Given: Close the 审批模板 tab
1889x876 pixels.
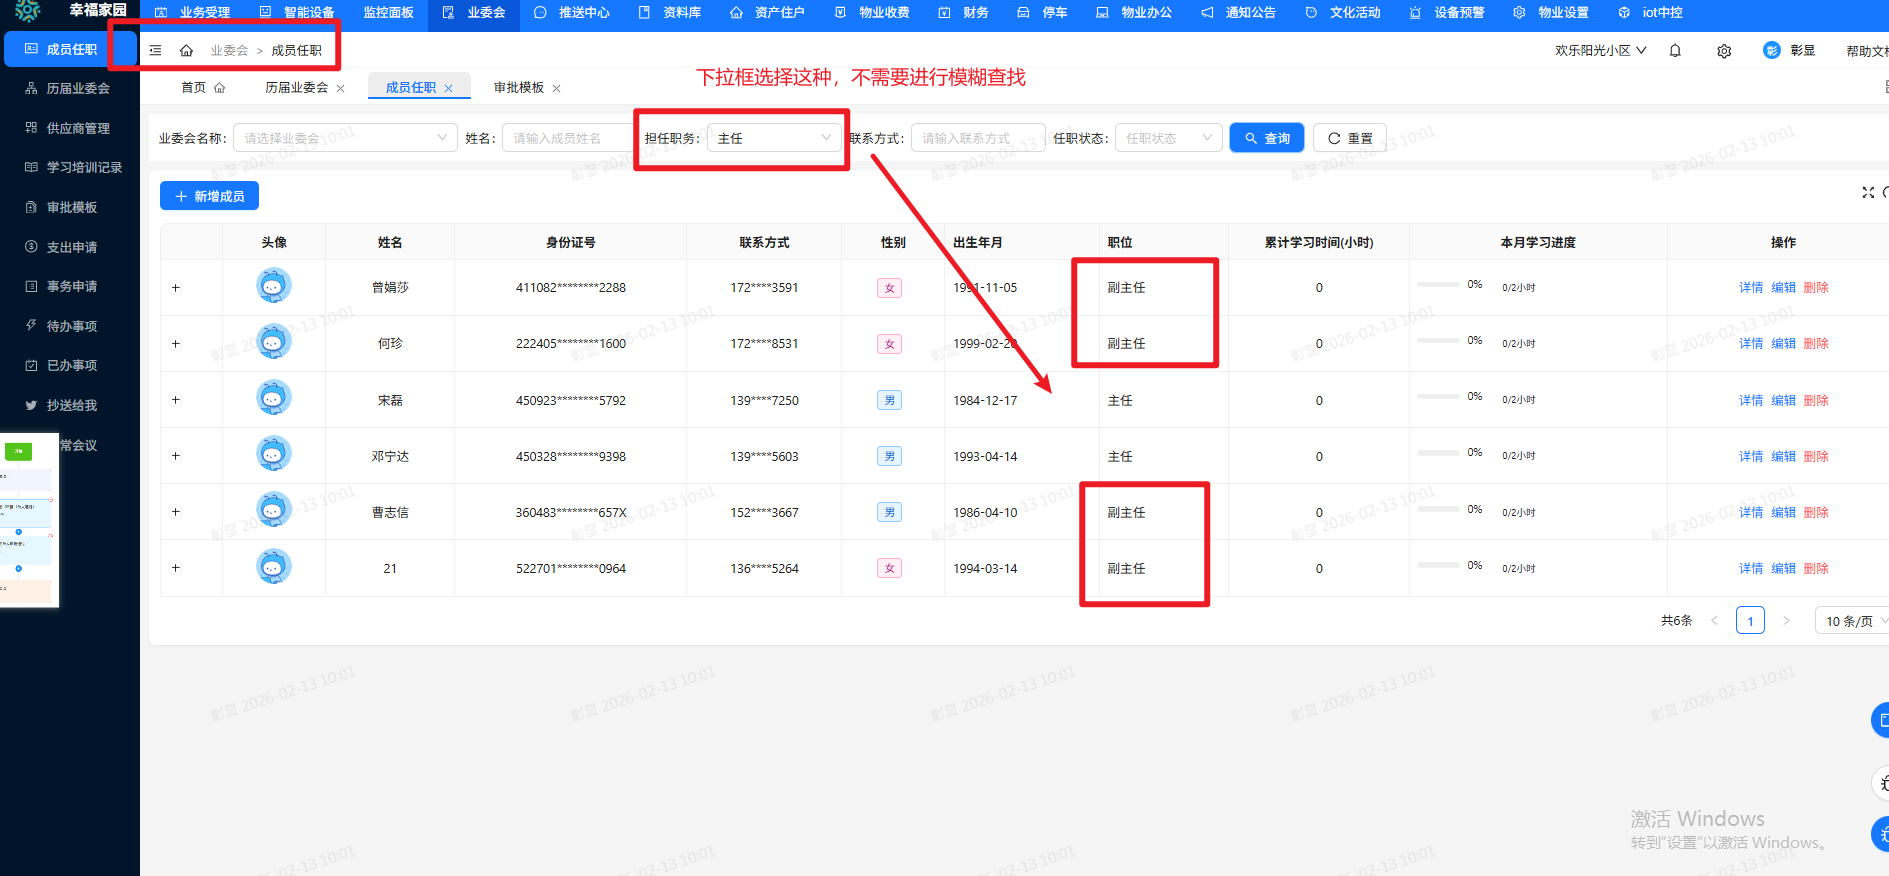Looking at the screenshot, I should pos(557,89).
